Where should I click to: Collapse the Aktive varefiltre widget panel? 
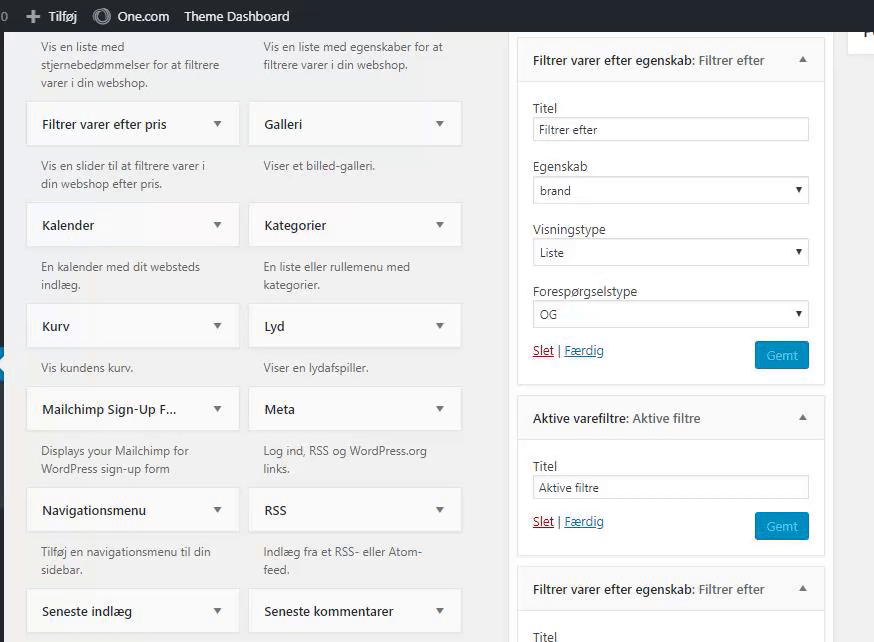[x=802, y=418]
